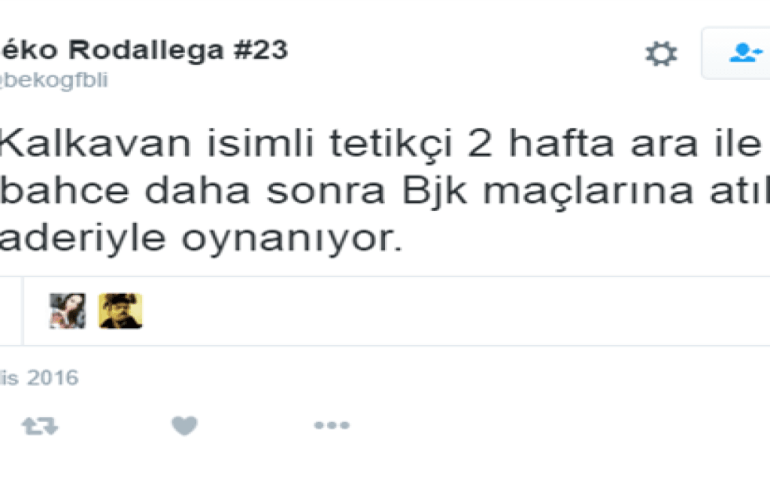The height and width of the screenshot is (485, 770).
Task: Click the word oynanıyor in tweet
Action: 292,240
